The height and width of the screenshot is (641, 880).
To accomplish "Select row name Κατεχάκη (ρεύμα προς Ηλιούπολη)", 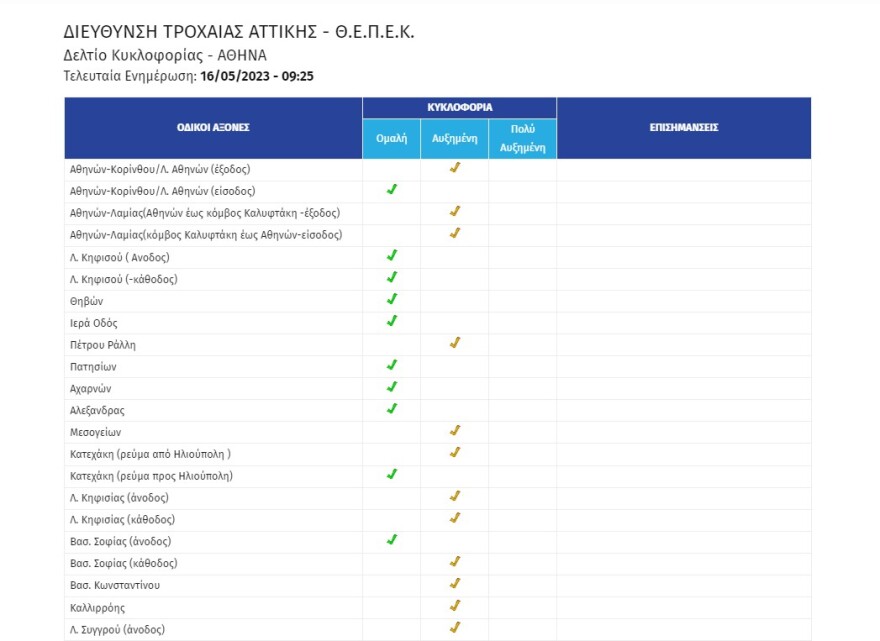I will [x=151, y=476].
